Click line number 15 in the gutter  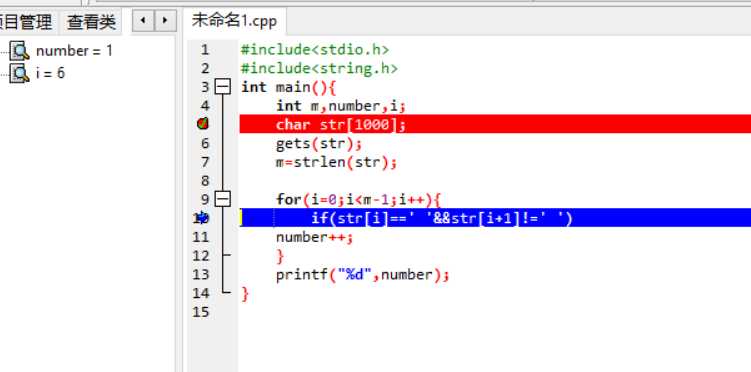click(201, 312)
